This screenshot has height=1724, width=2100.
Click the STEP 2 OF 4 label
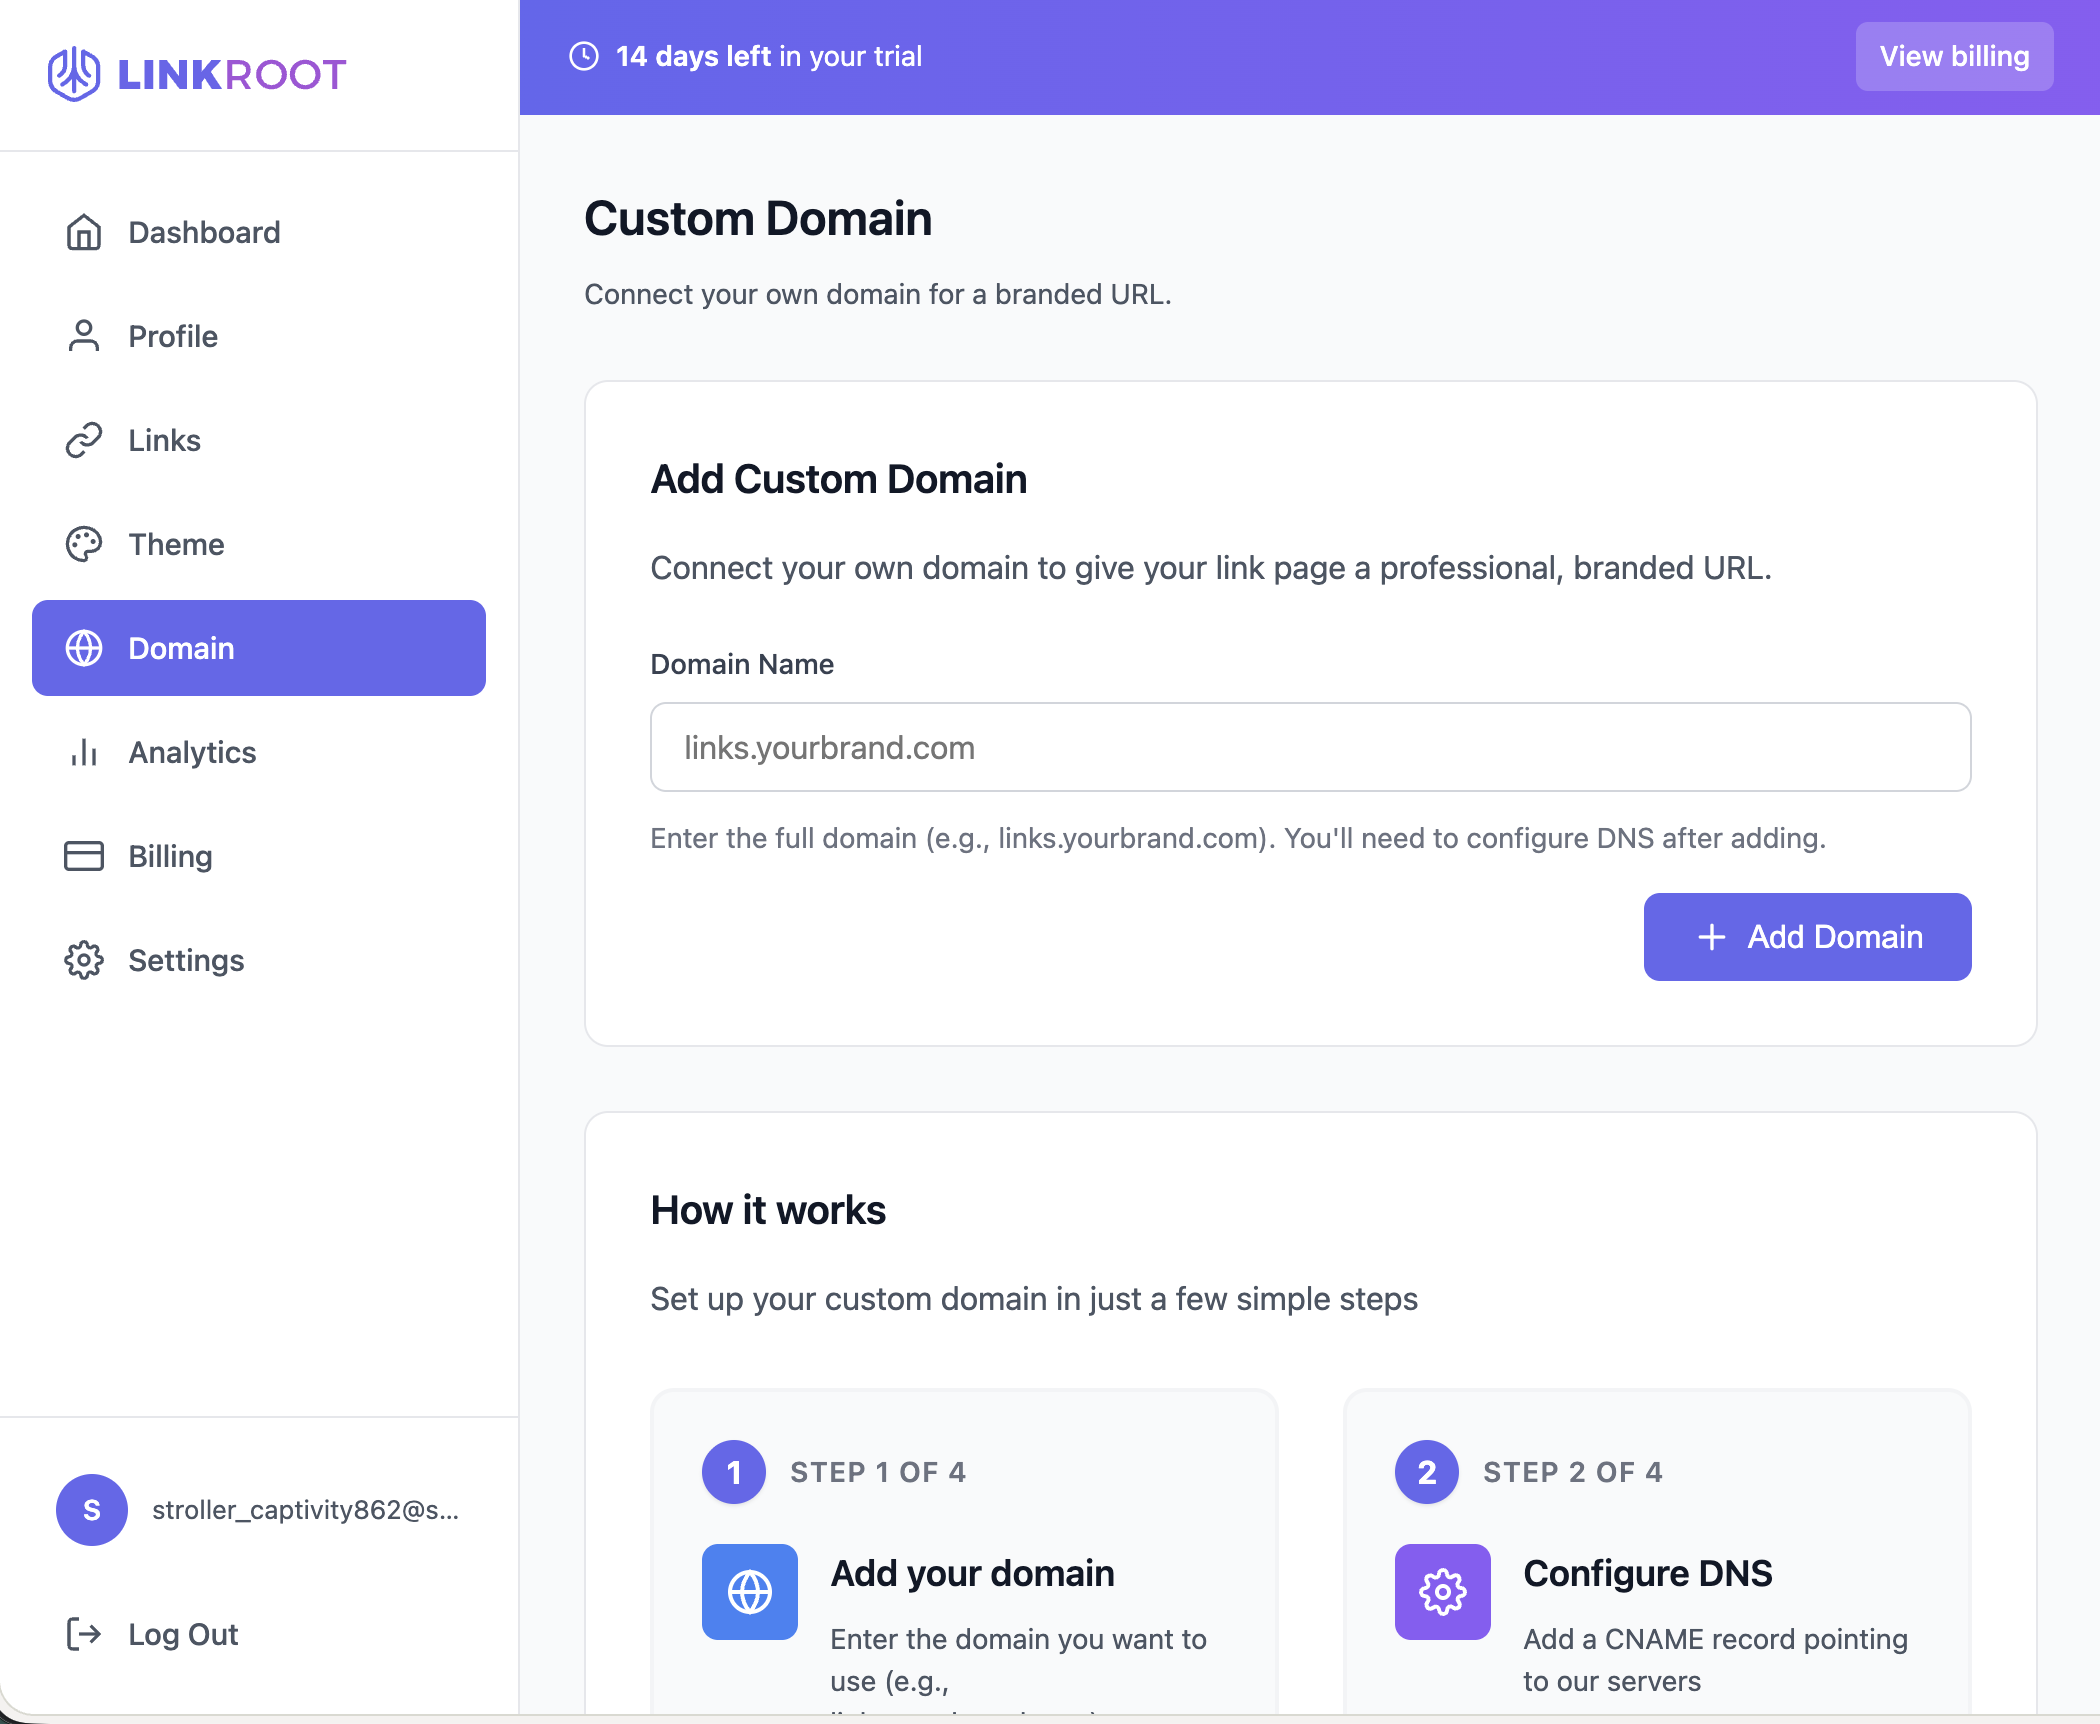(x=1573, y=1472)
